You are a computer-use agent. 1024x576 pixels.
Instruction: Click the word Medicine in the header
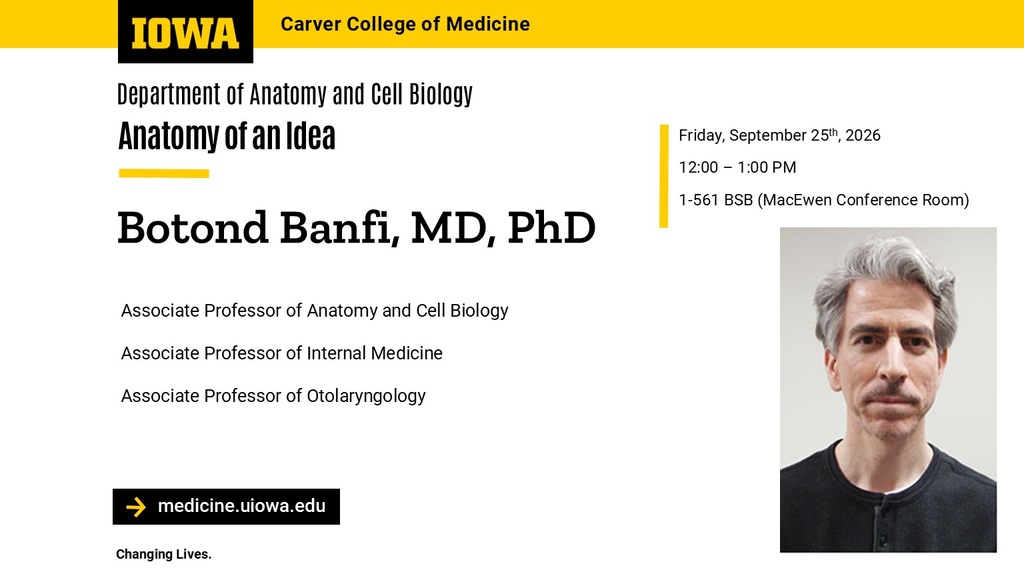point(488,24)
